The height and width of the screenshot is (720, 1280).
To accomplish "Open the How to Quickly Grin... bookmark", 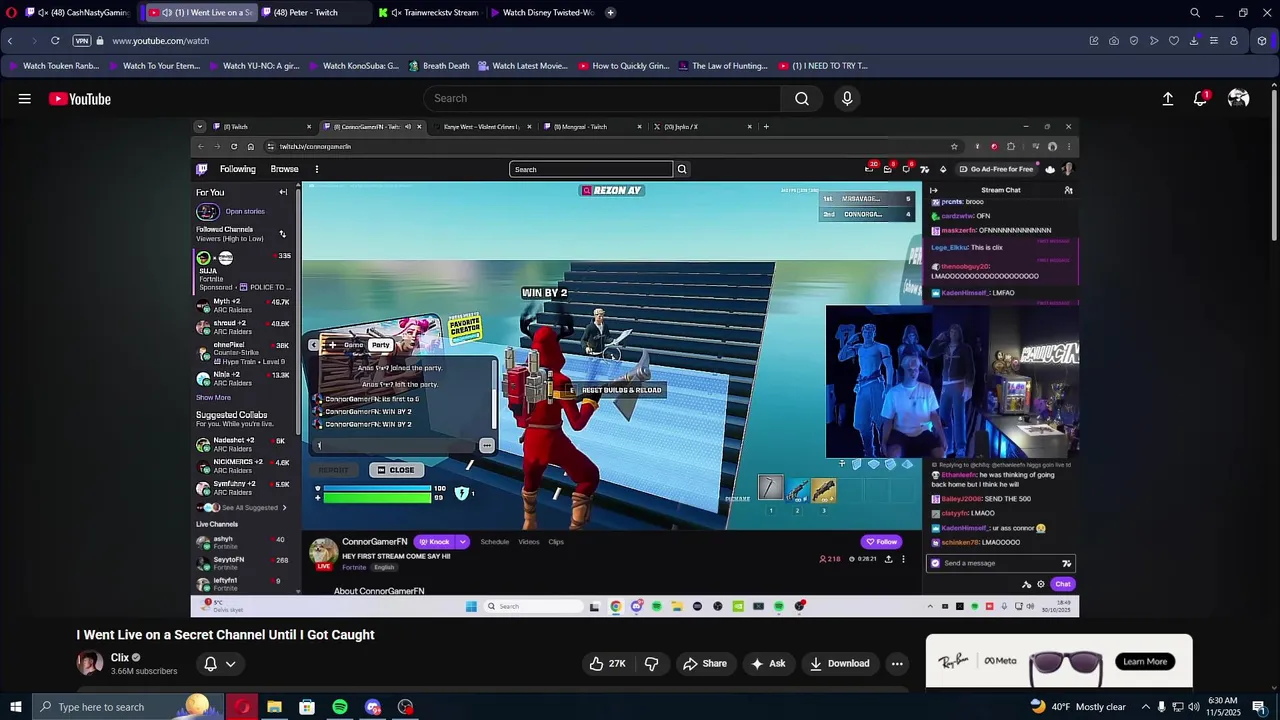I will (623, 66).
